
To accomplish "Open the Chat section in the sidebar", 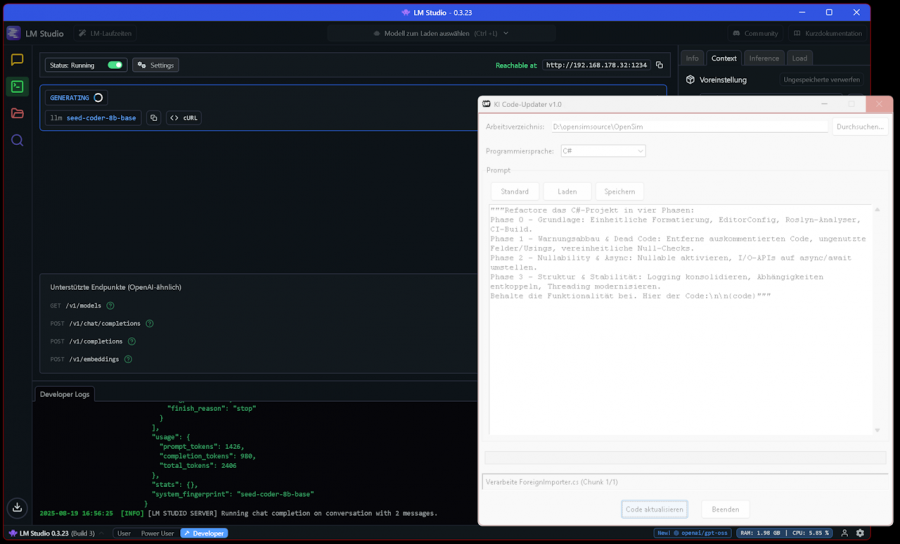I will [17, 60].
